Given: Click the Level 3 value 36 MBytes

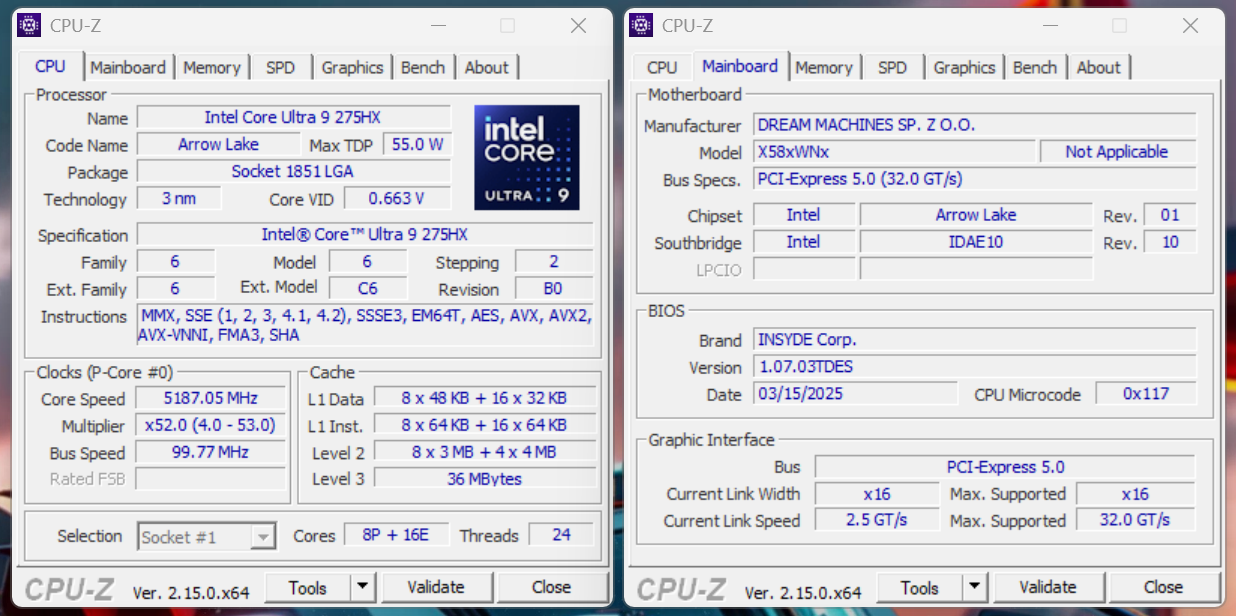Looking at the screenshot, I should pos(484,479).
